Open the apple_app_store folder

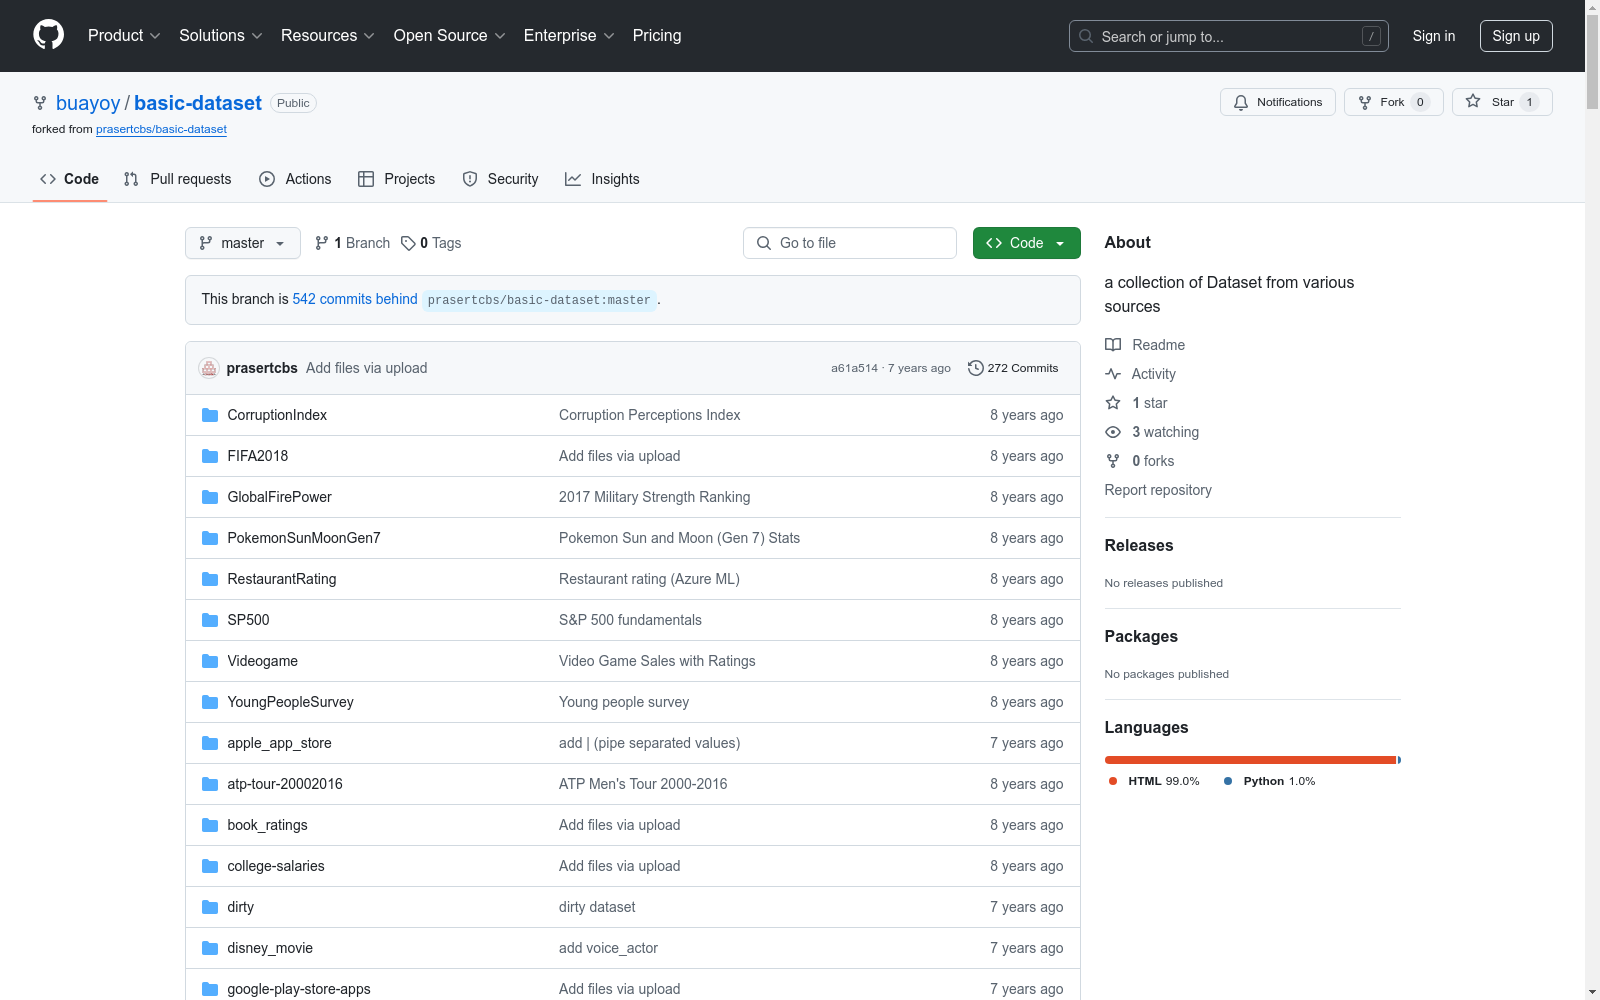tap(279, 743)
